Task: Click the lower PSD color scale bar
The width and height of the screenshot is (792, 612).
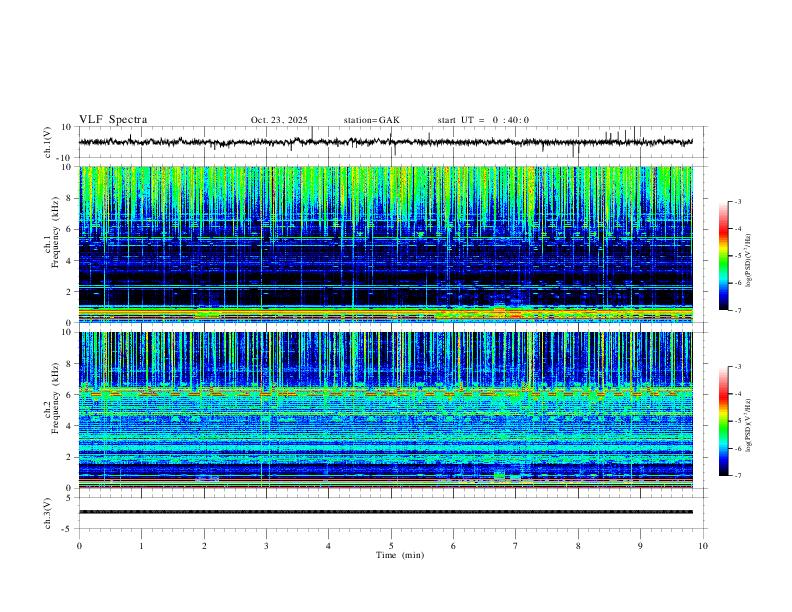Action: coord(723,421)
